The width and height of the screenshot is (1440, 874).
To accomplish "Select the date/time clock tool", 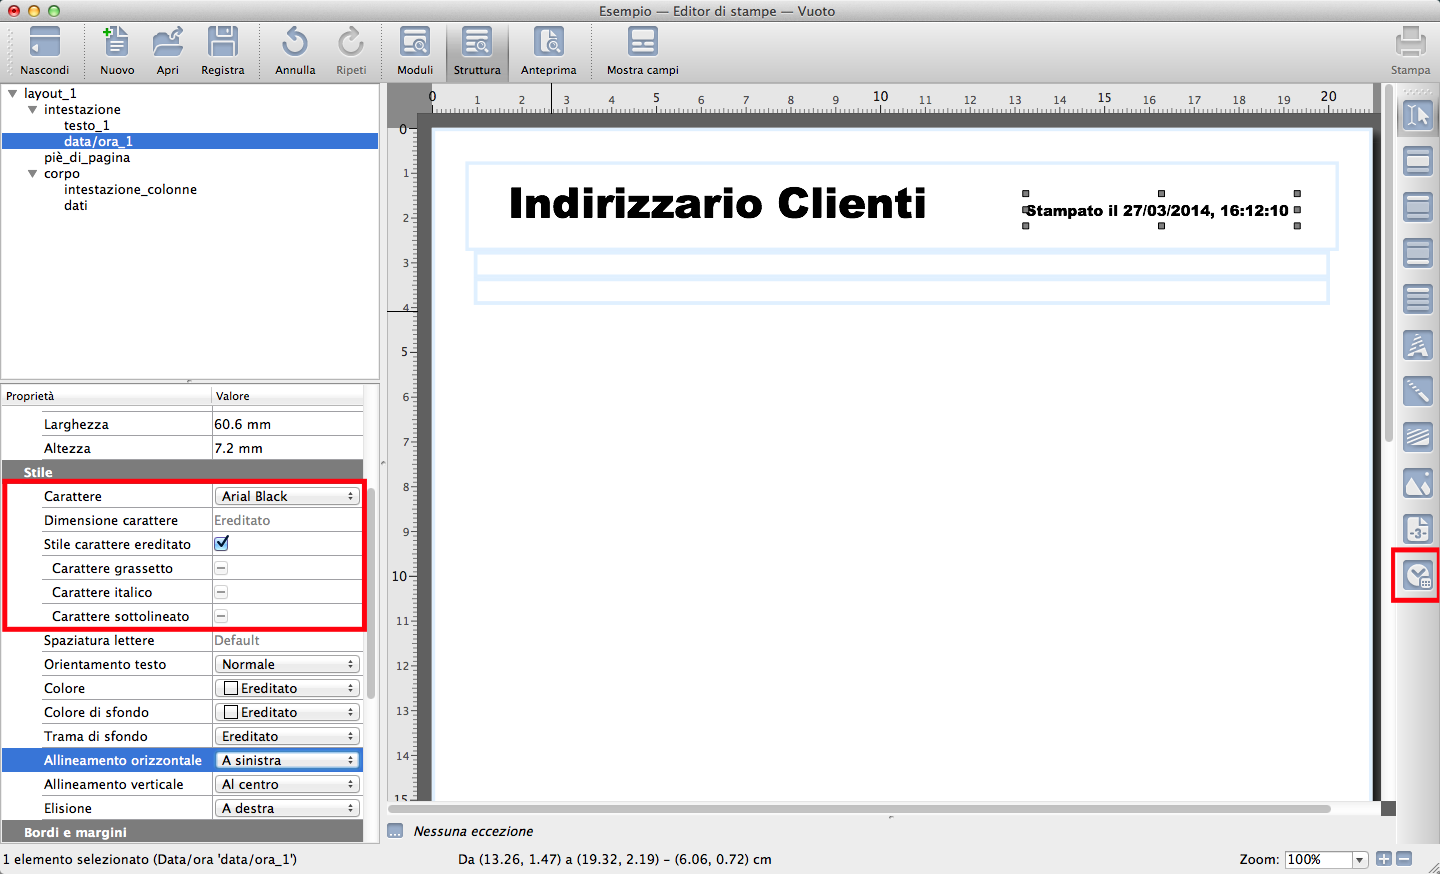I will coord(1417,576).
